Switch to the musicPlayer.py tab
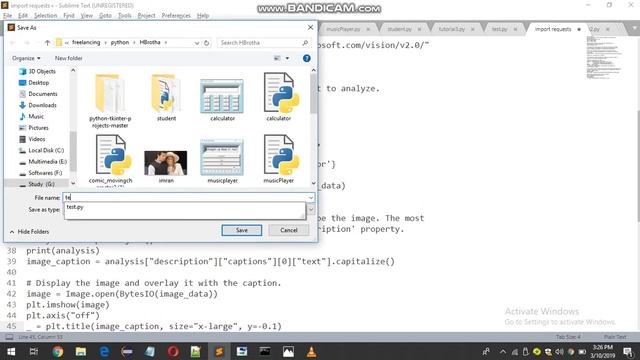 click(343, 29)
